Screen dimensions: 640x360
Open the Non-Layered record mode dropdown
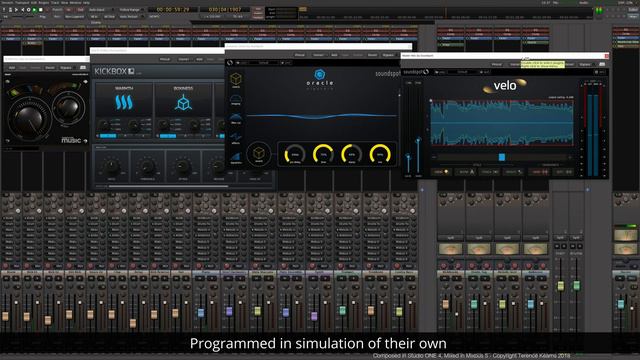coord(75,16)
